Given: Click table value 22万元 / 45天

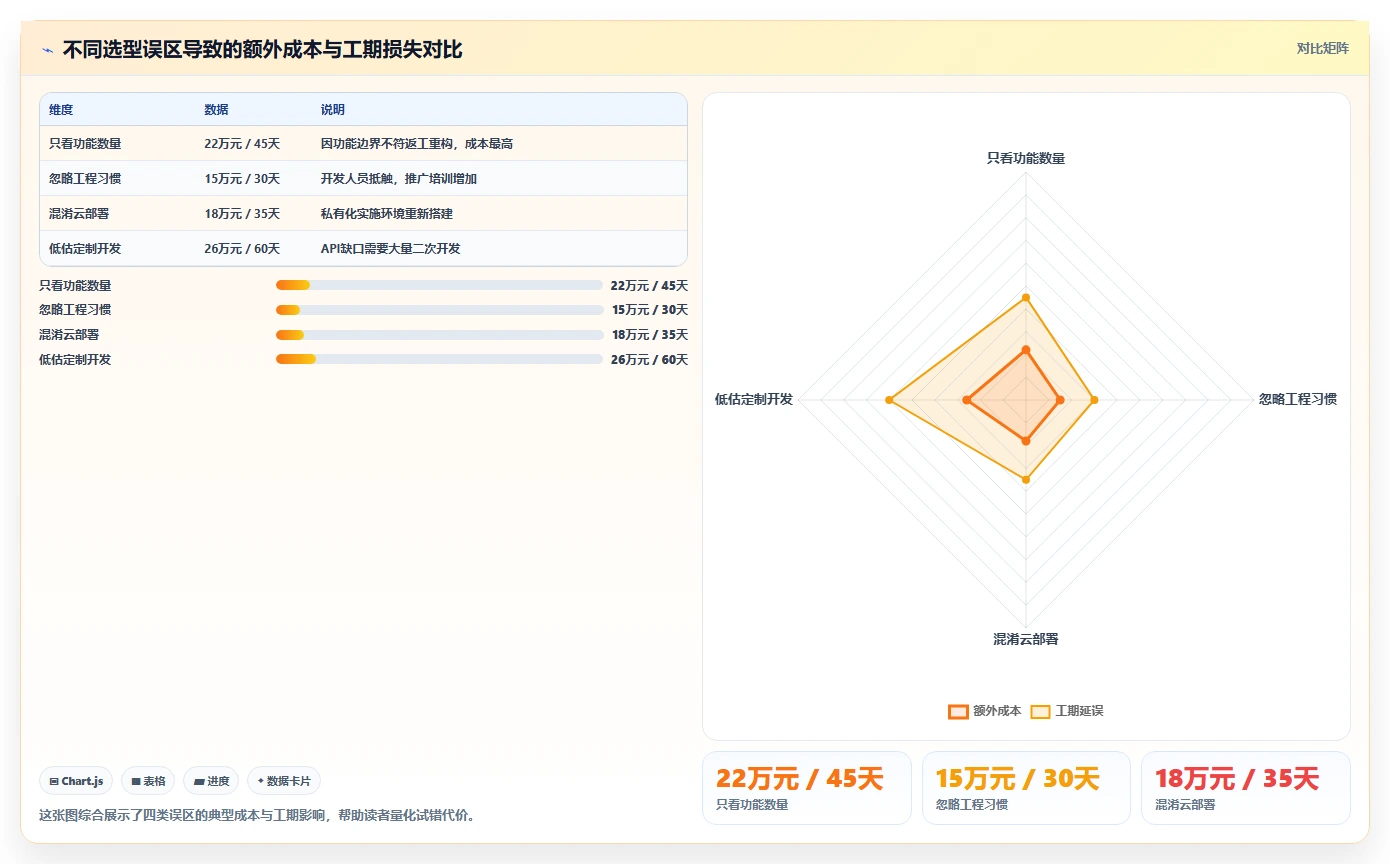Looking at the screenshot, I should [x=242, y=144].
